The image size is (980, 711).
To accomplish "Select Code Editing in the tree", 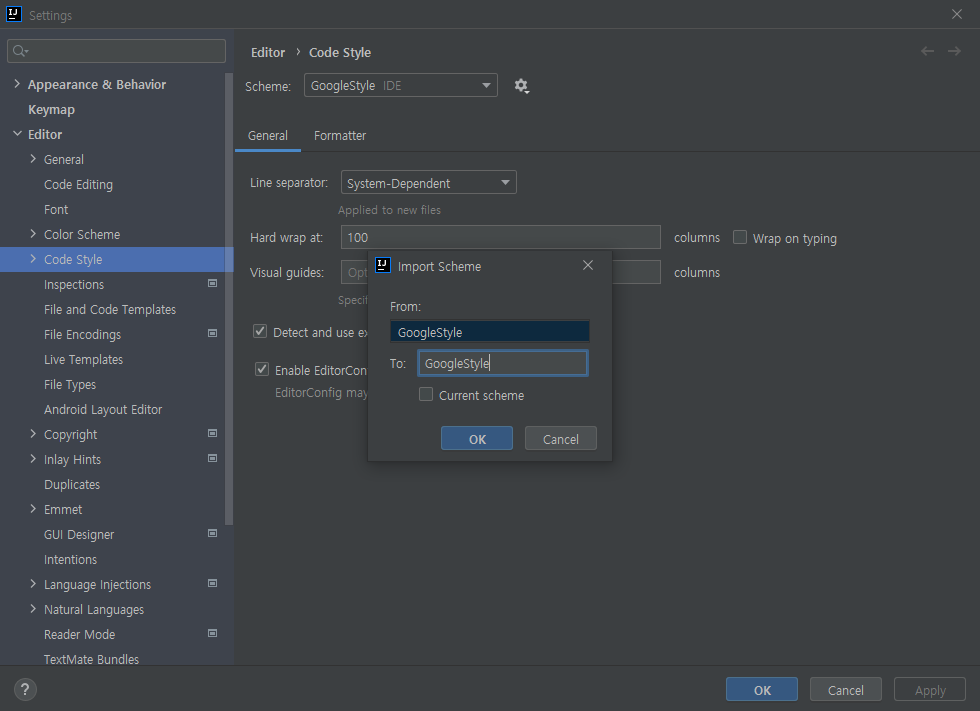I will (78, 184).
